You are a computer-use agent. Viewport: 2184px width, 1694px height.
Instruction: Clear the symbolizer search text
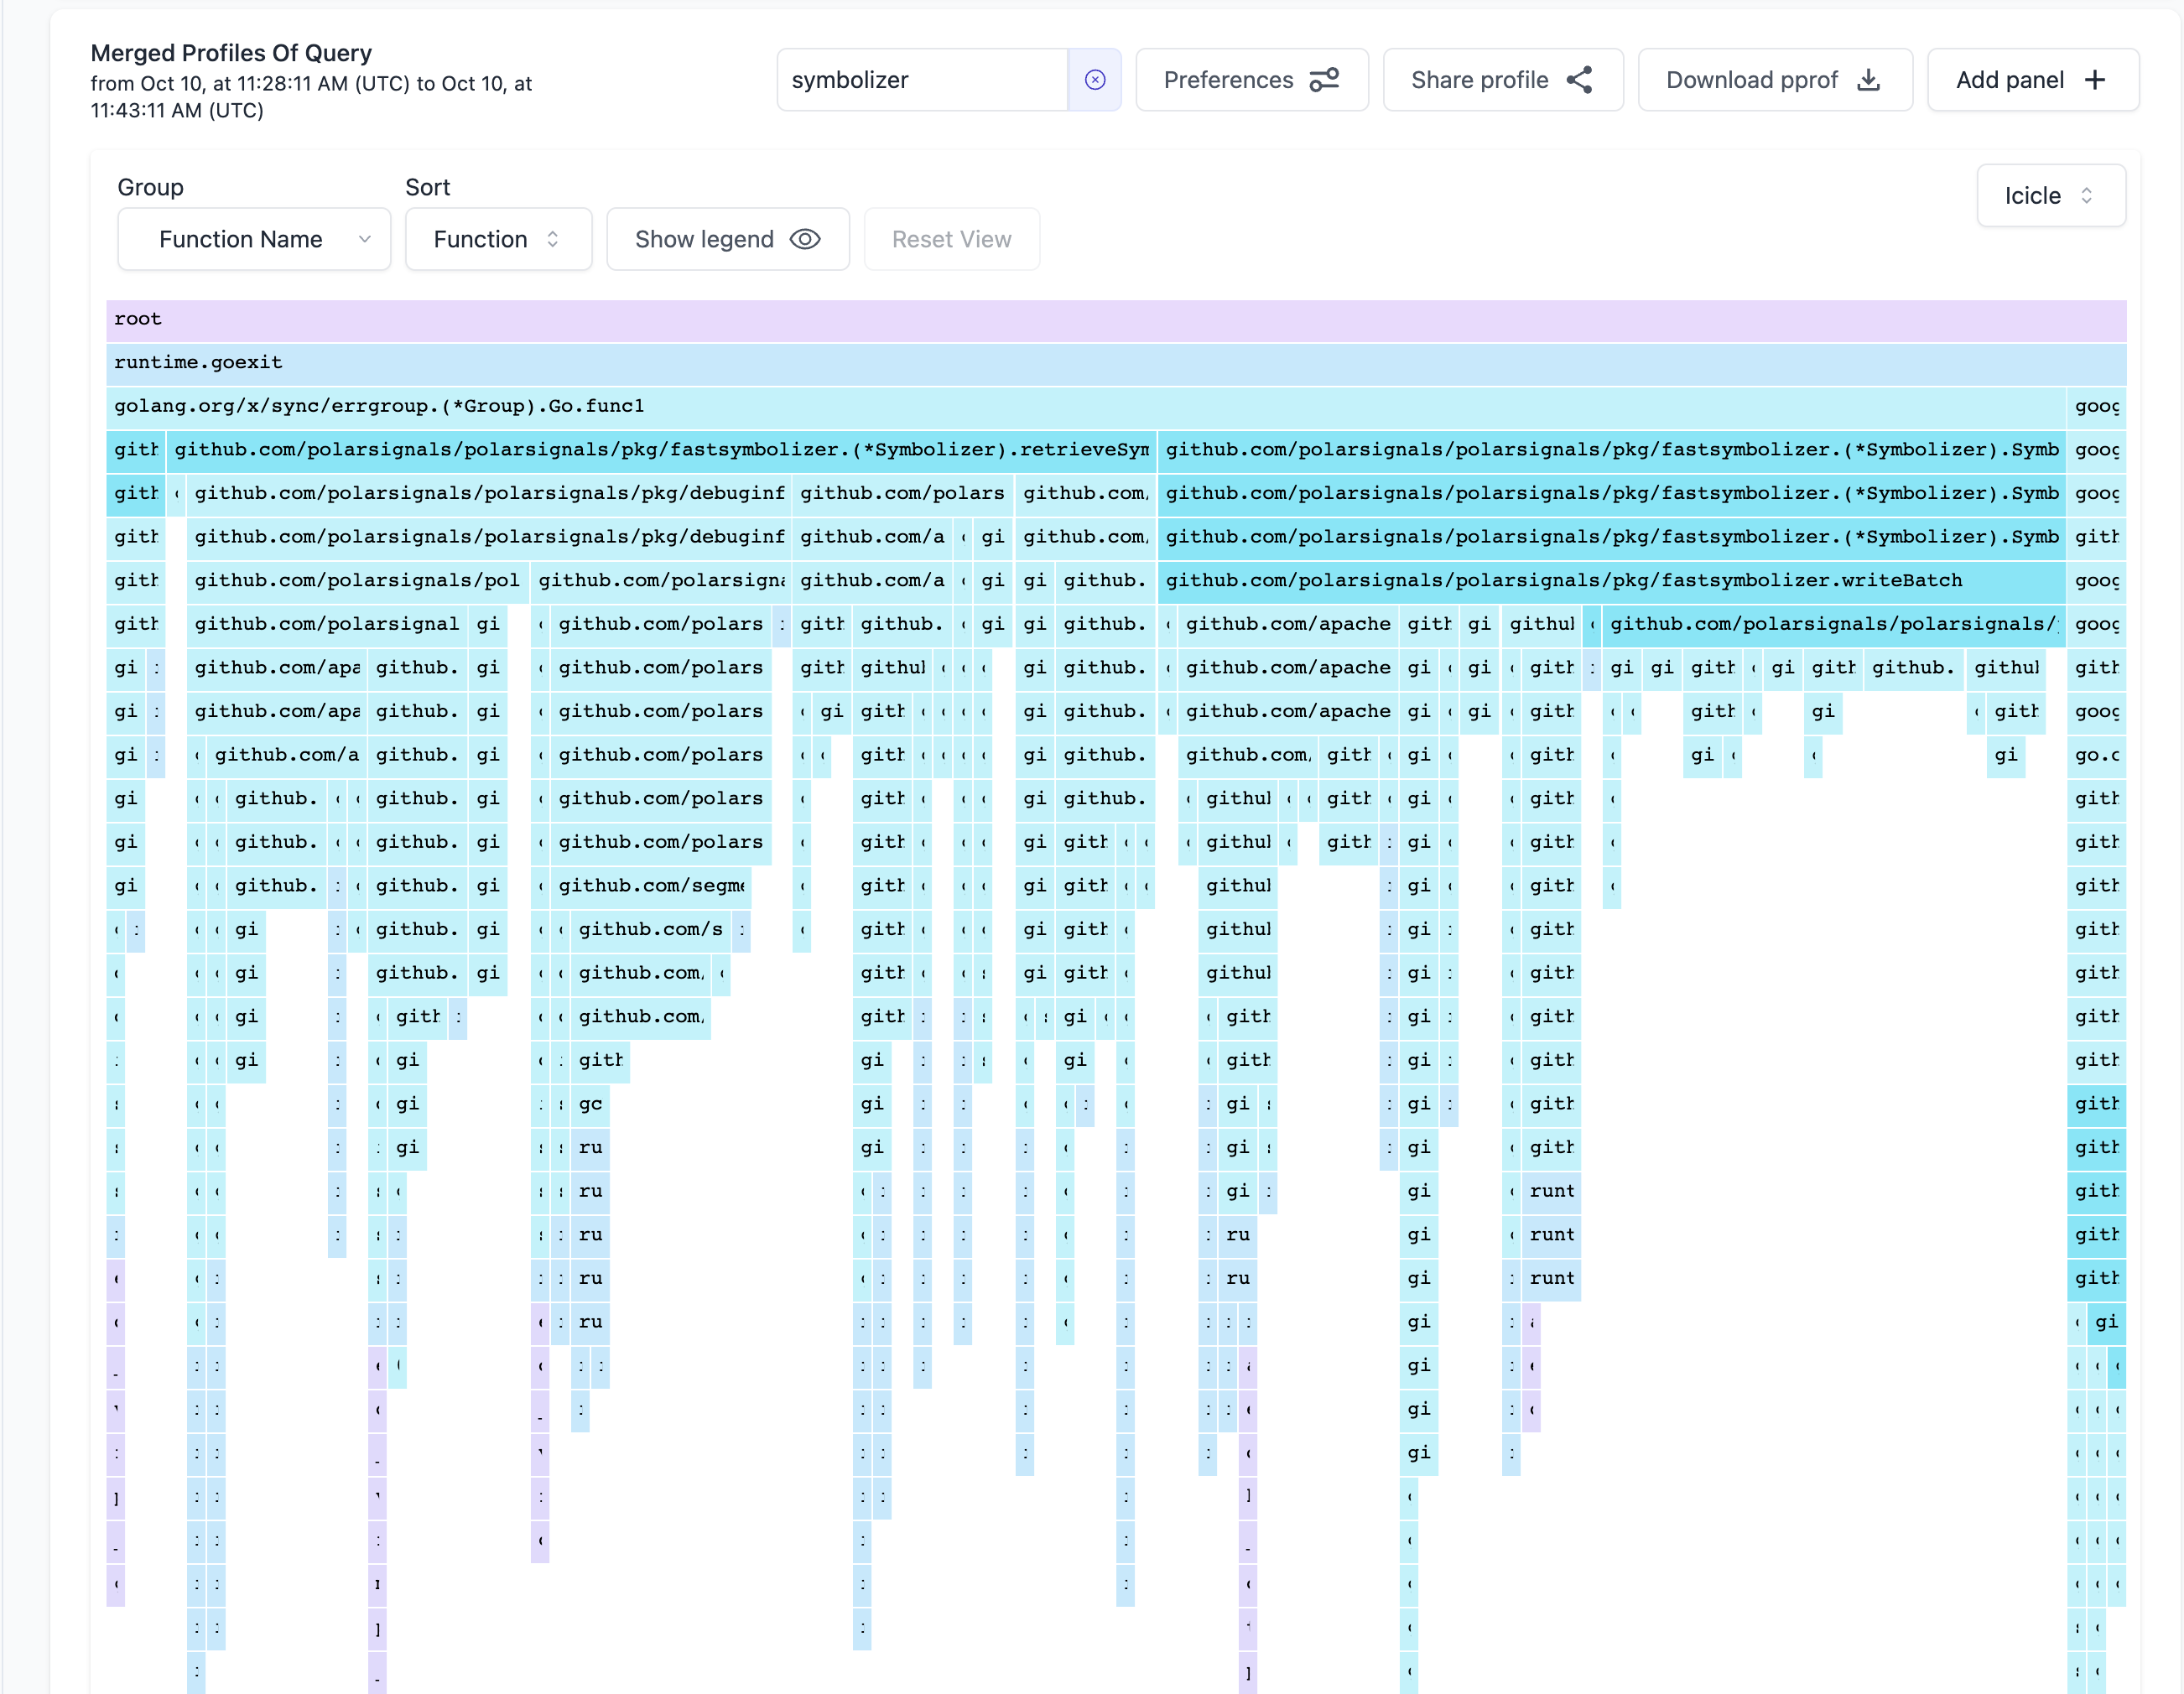pos(1095,80)
